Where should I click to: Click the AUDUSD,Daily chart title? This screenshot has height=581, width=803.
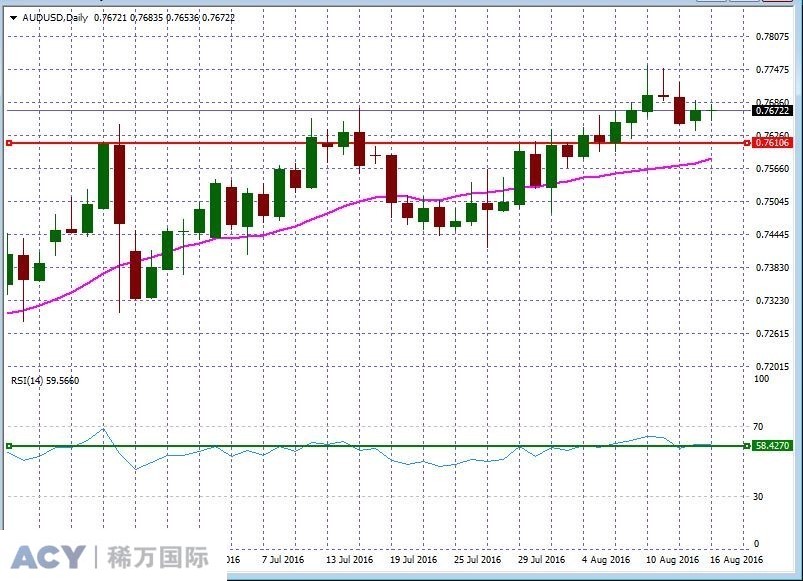pos(55,18)
